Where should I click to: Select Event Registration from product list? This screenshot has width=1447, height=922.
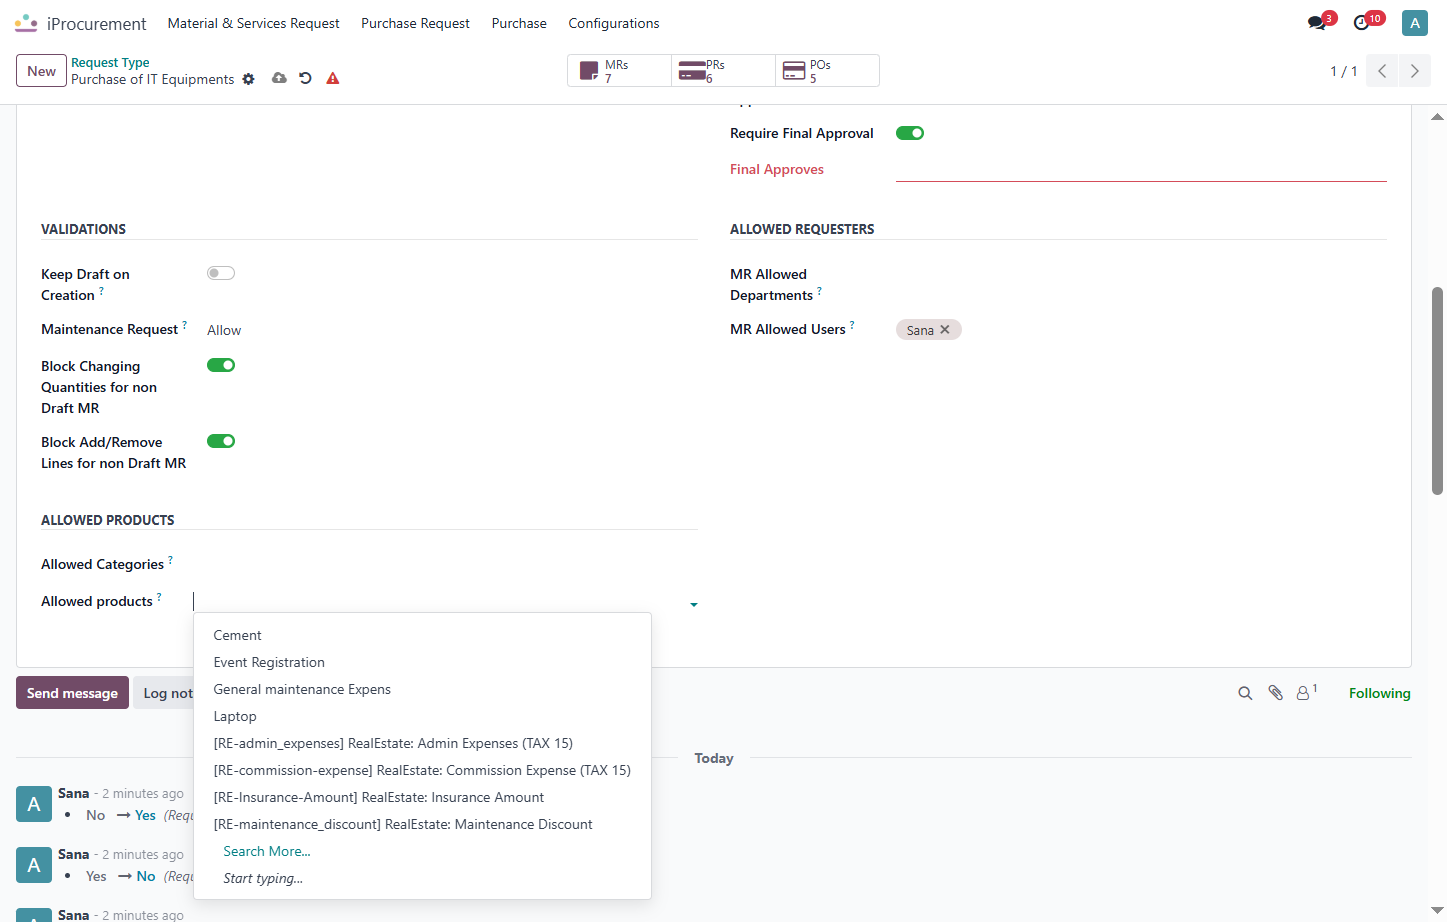pos(422,662)
